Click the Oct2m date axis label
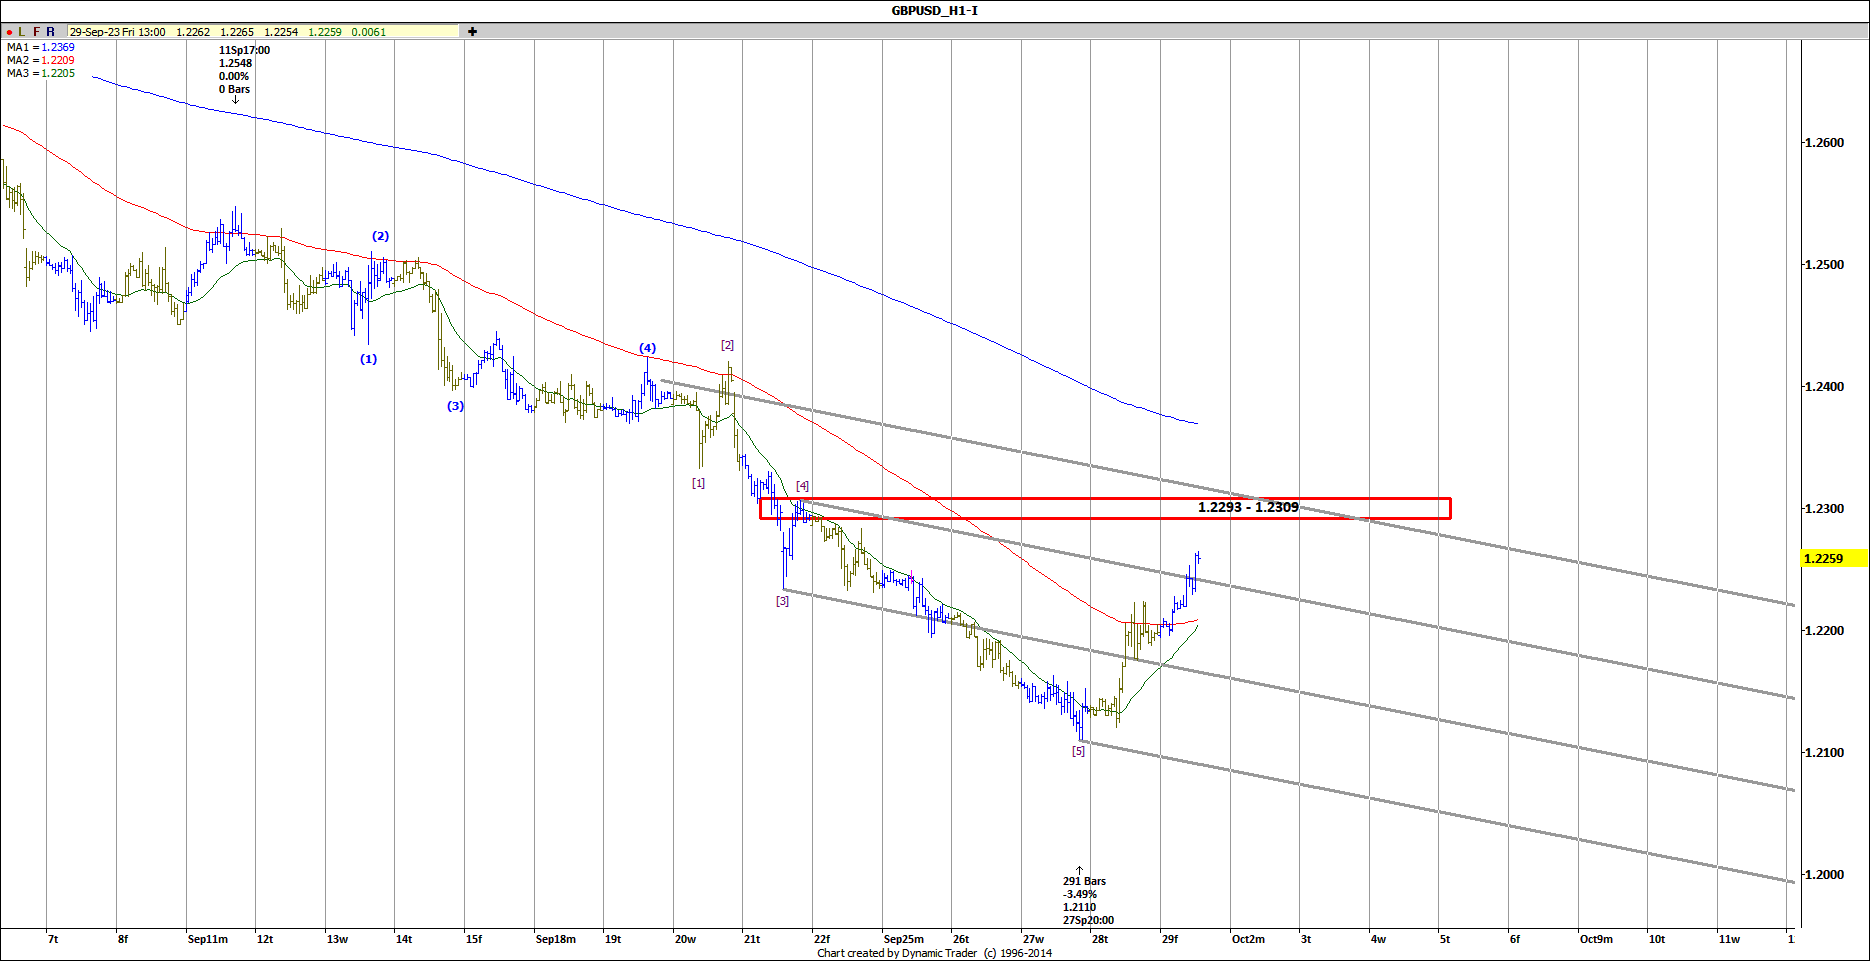 (1248, 939)
